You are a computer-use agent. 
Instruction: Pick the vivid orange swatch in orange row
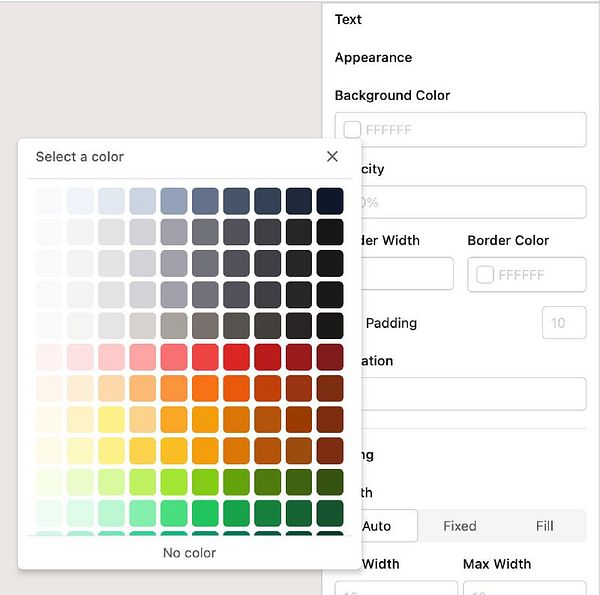[205, 388]
